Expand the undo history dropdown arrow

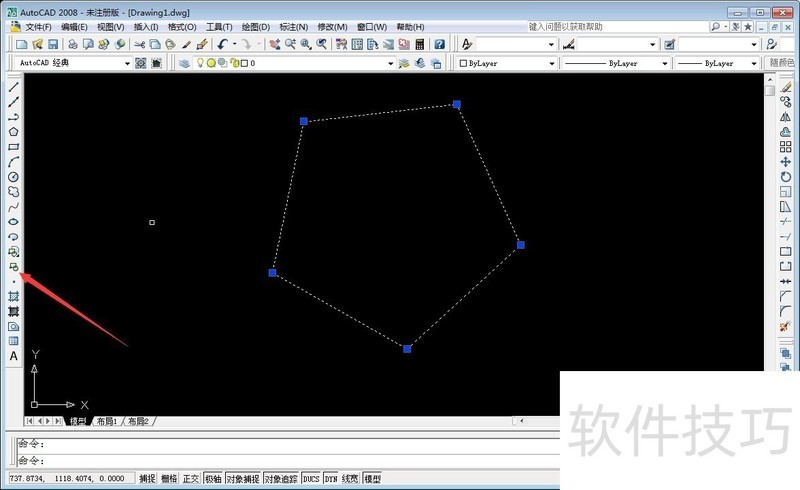tap(235, 44)
